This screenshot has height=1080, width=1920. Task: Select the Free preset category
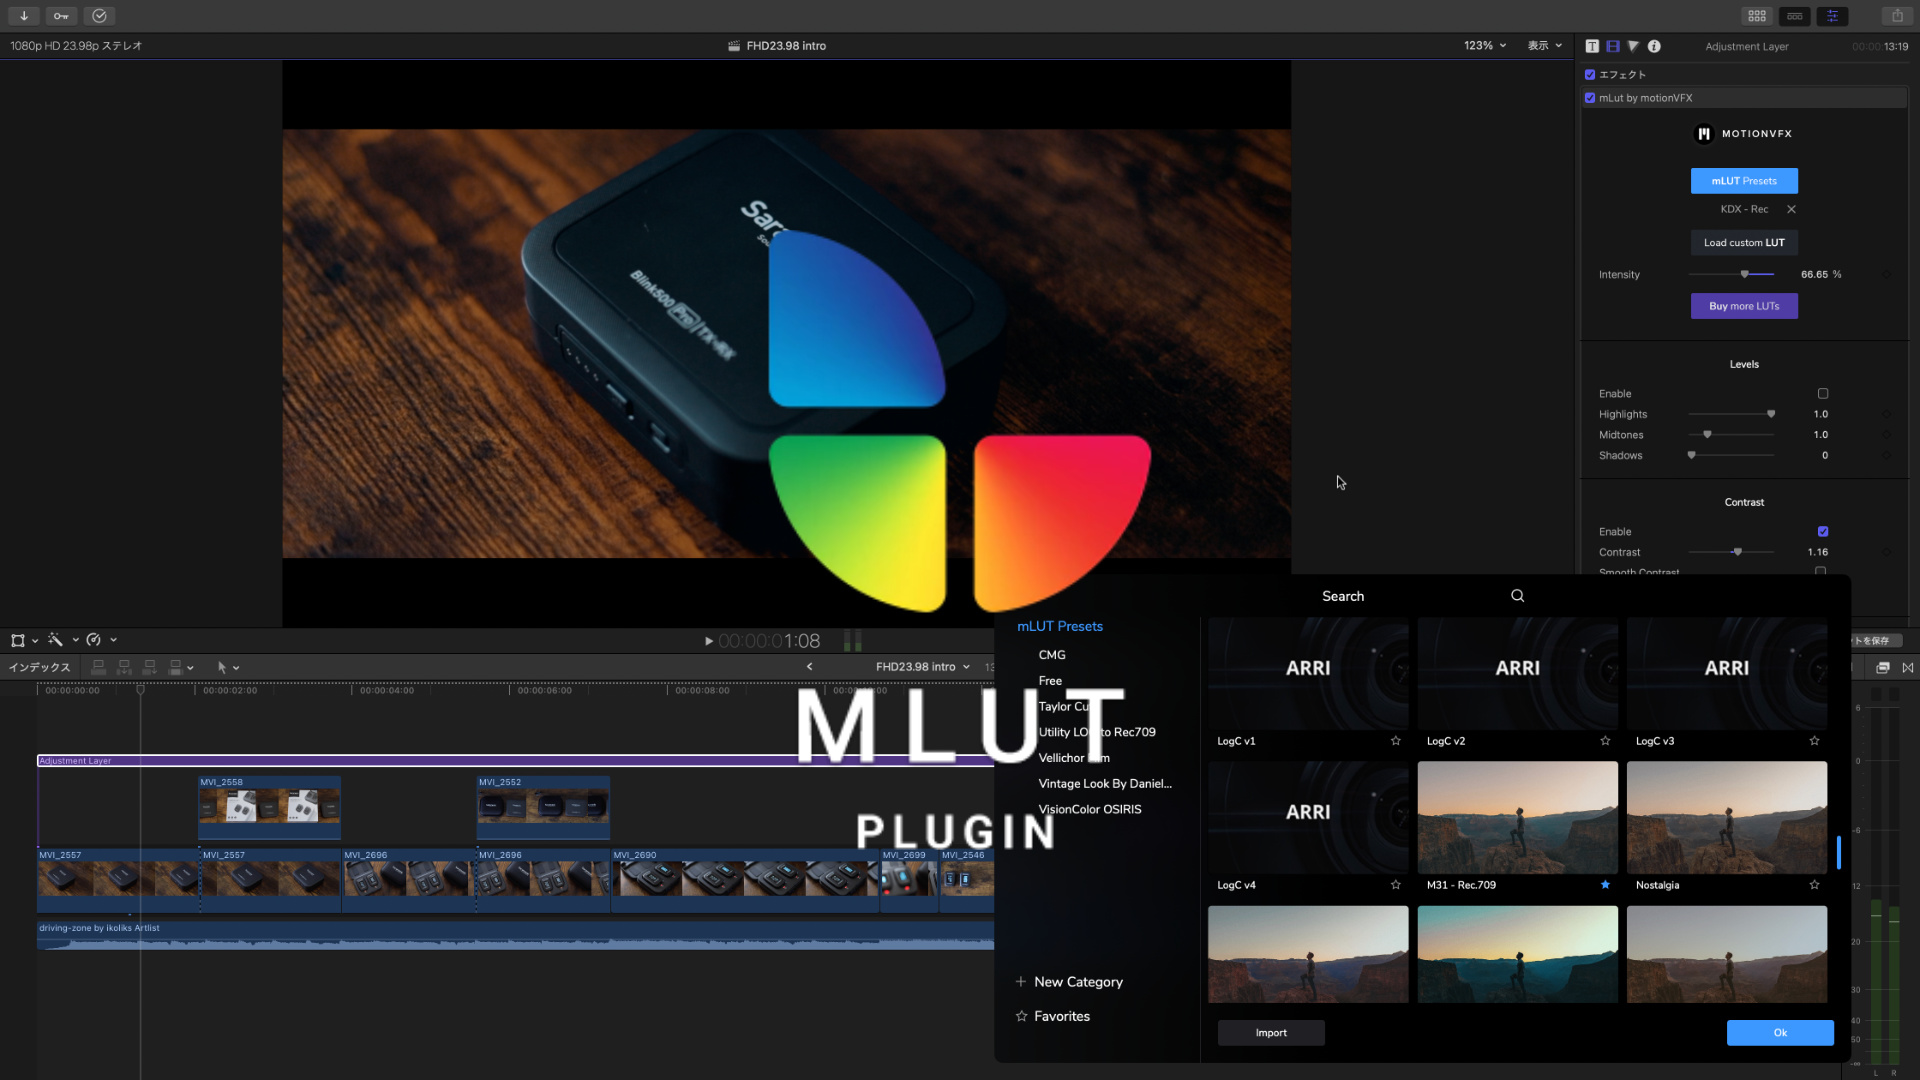click(x=1050, y=681)
